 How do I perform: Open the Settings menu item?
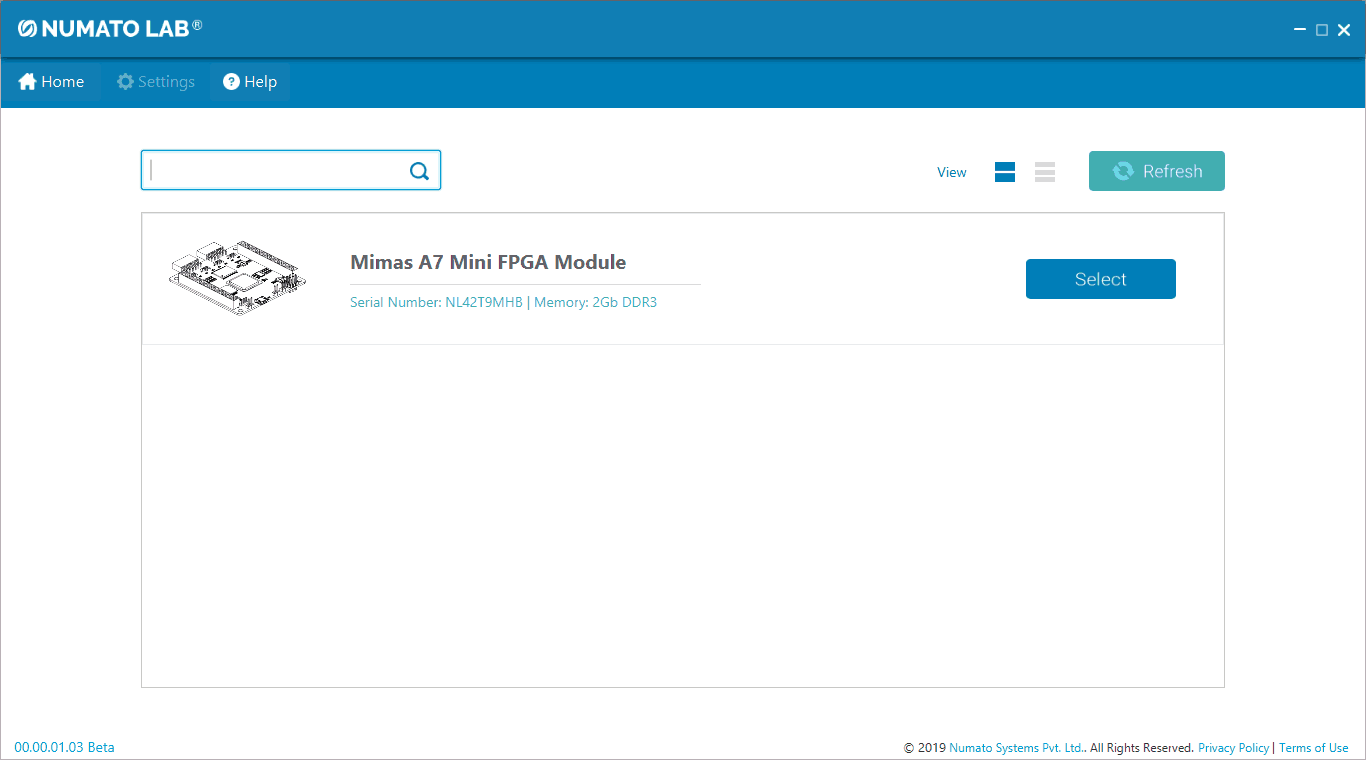pyautogui.click(x=156, y=82)
